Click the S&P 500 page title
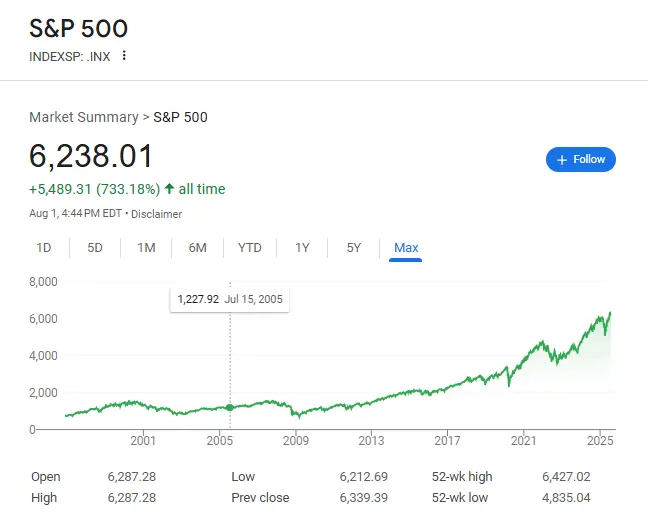The height and width of the screenshot is (523, 648). click(x=78, y=27)
